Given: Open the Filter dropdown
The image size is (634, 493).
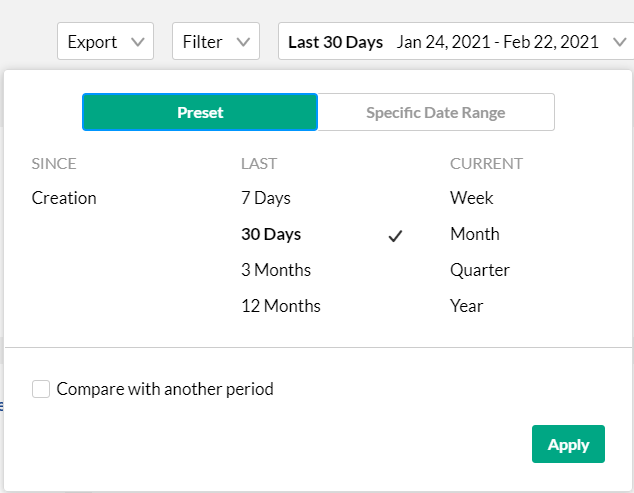Looking at the screenshot, I should point(215,42).
